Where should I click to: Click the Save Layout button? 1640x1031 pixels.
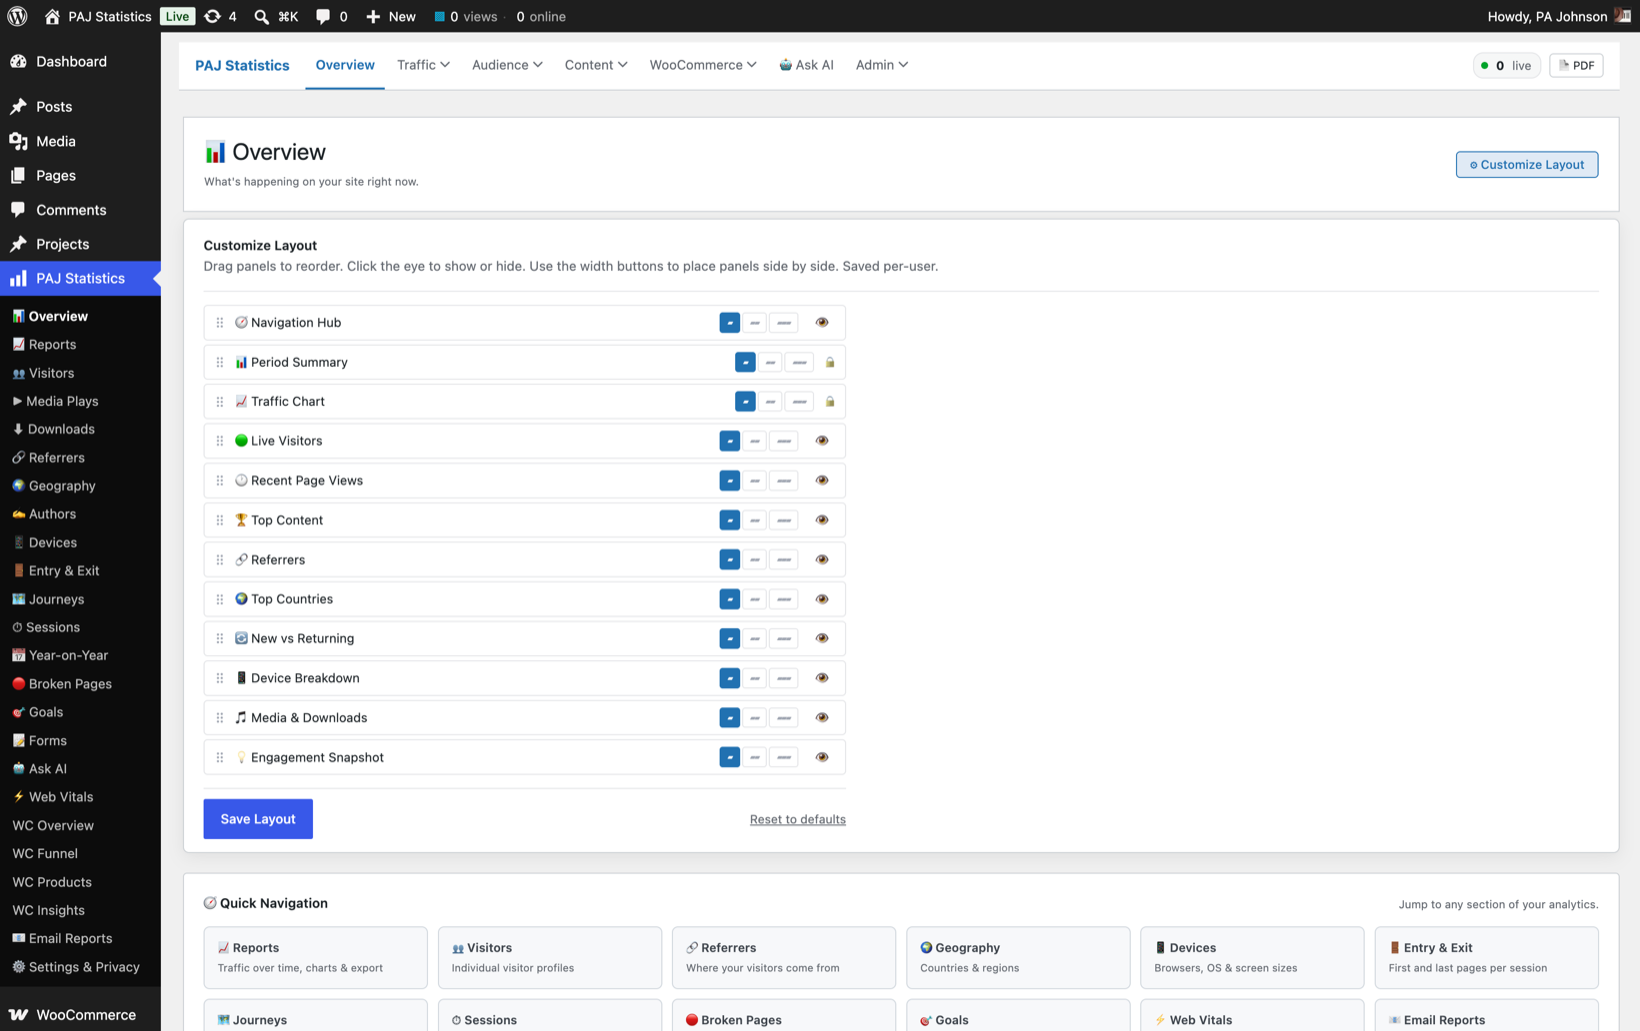coord(258,819)
